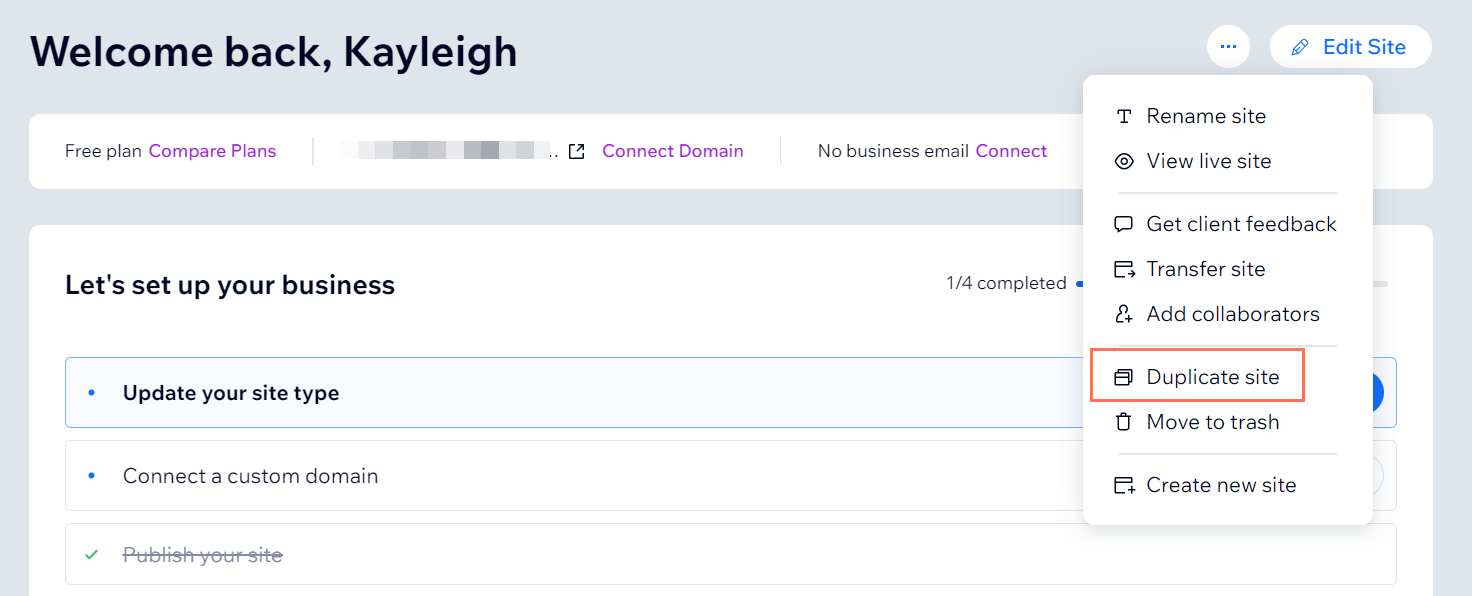Open the Compare Plans link
Viewport: 1472px width, 596px height.
coord(212,150)
